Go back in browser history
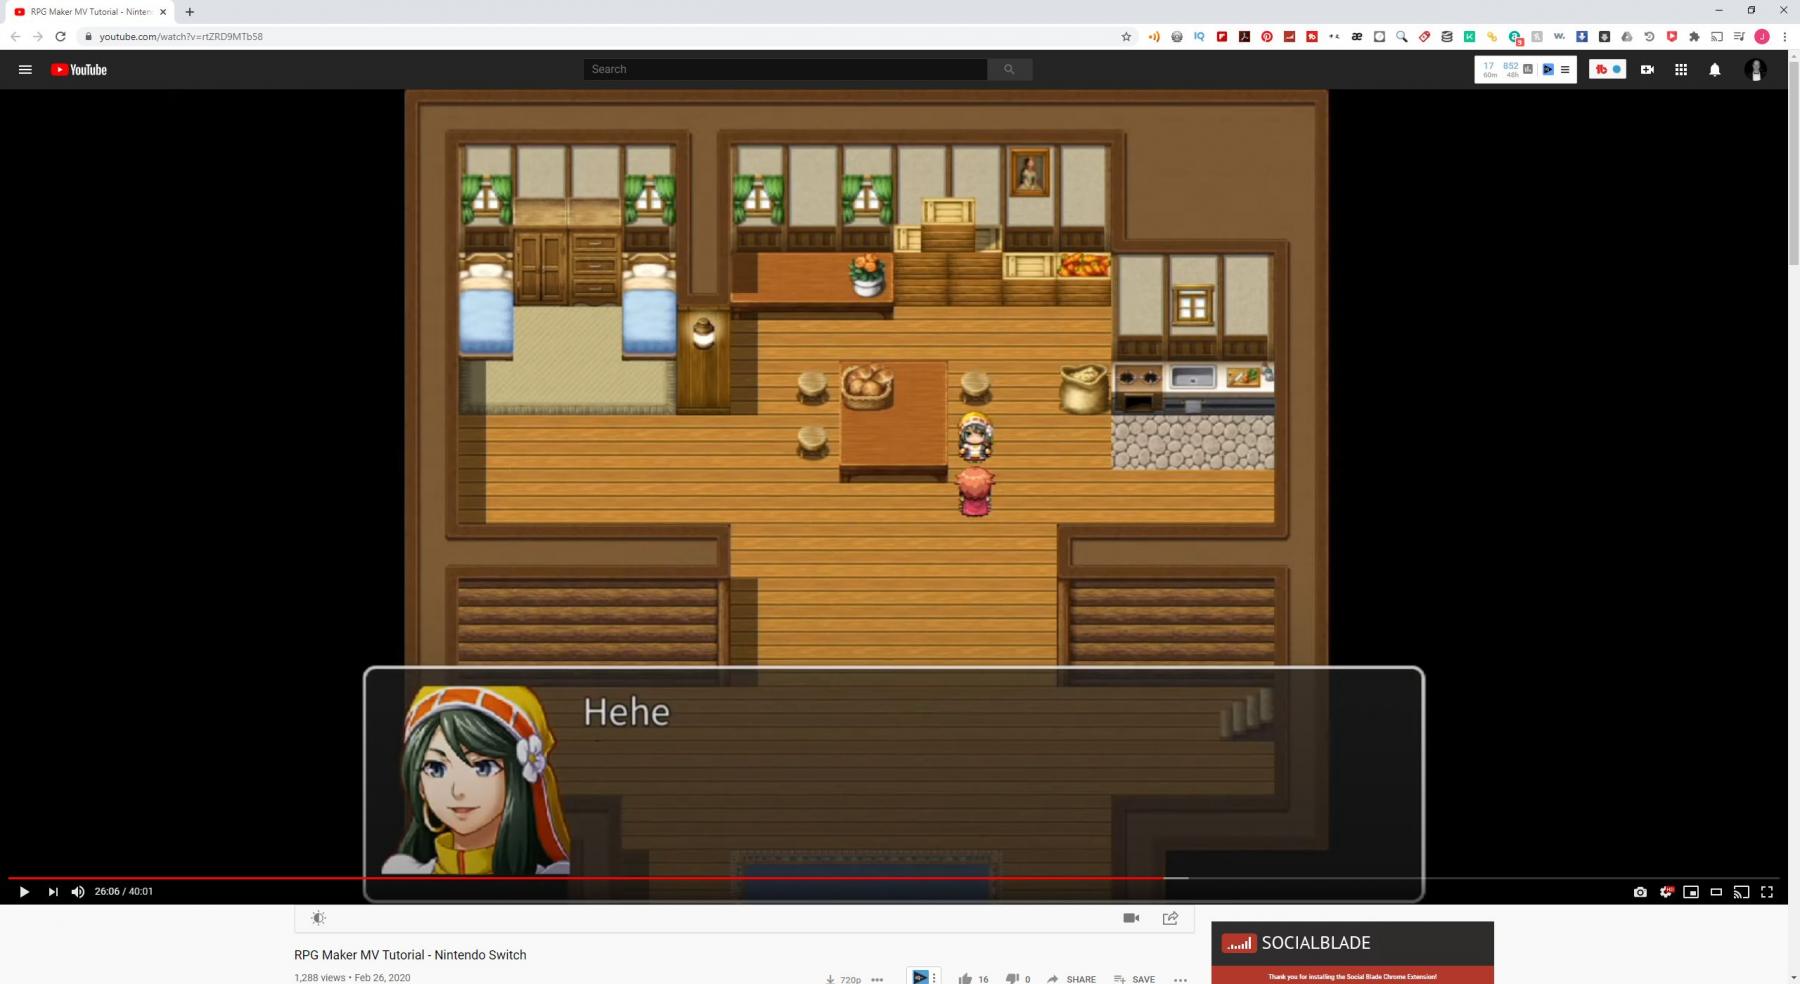Screen dimensions: 1800x984 pyautogui.click(x=15, y=36)
